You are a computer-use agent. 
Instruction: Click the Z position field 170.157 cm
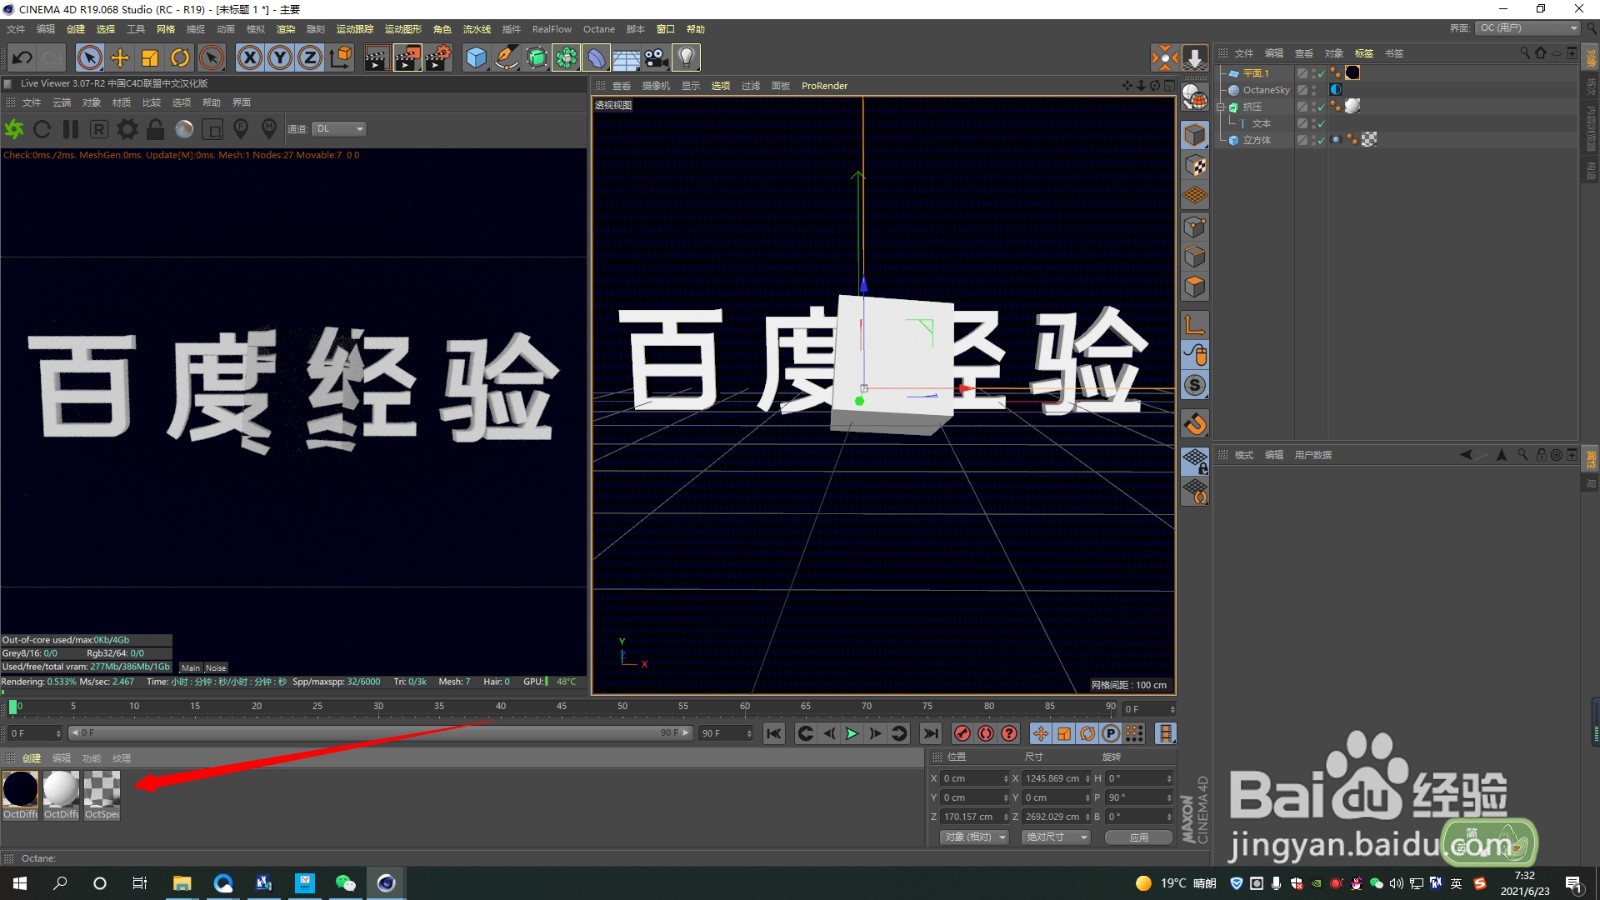coord(975,817)
